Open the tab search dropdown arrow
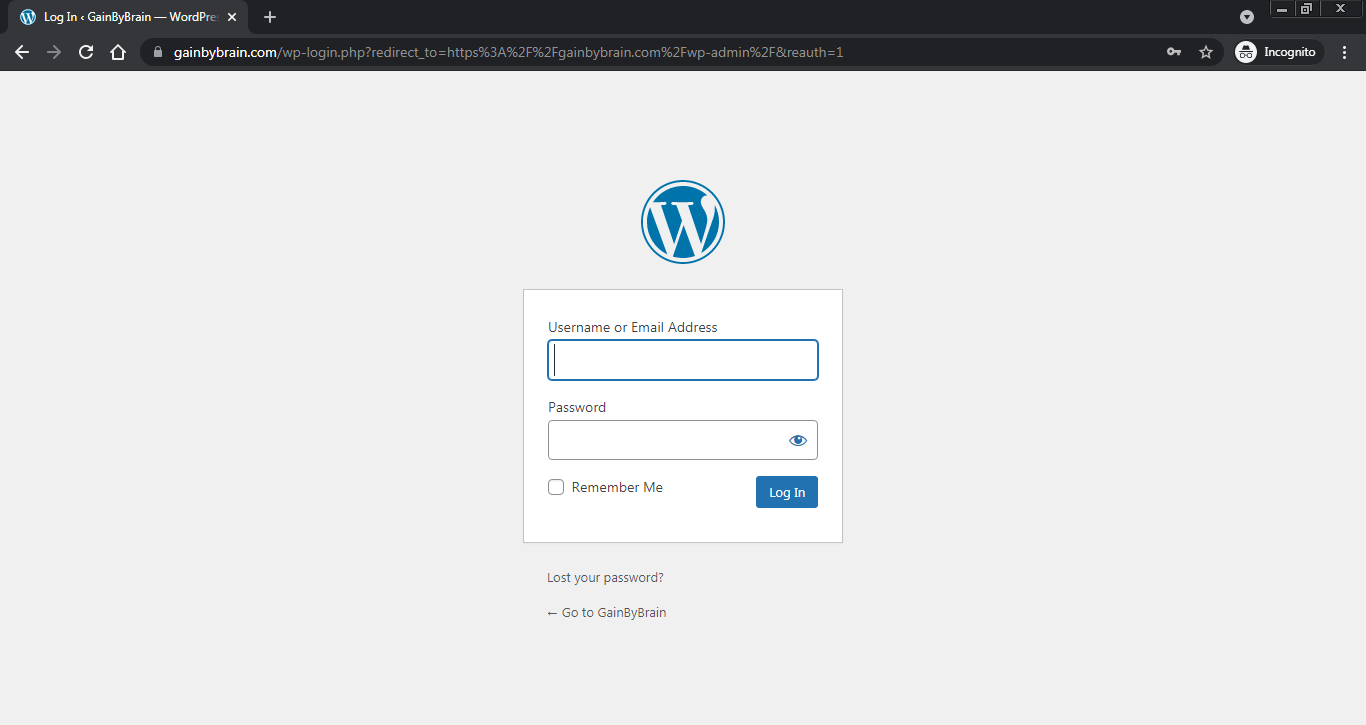The height and width of the screenshot is (725, 1366). [x=1247, y=17]
